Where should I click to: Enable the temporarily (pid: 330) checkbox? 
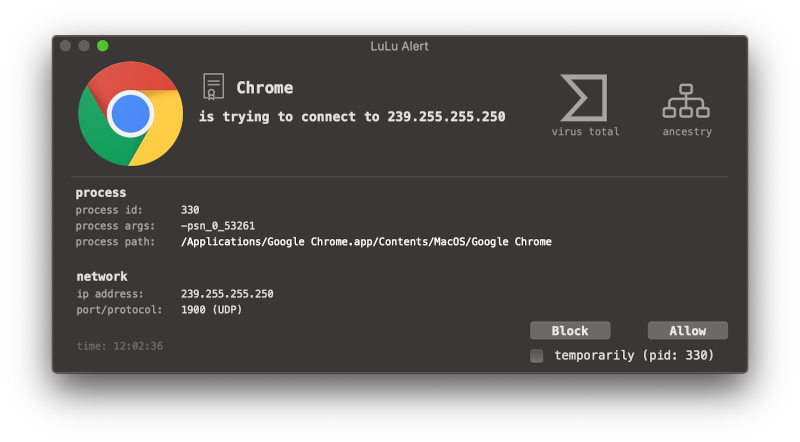[537, 356]
